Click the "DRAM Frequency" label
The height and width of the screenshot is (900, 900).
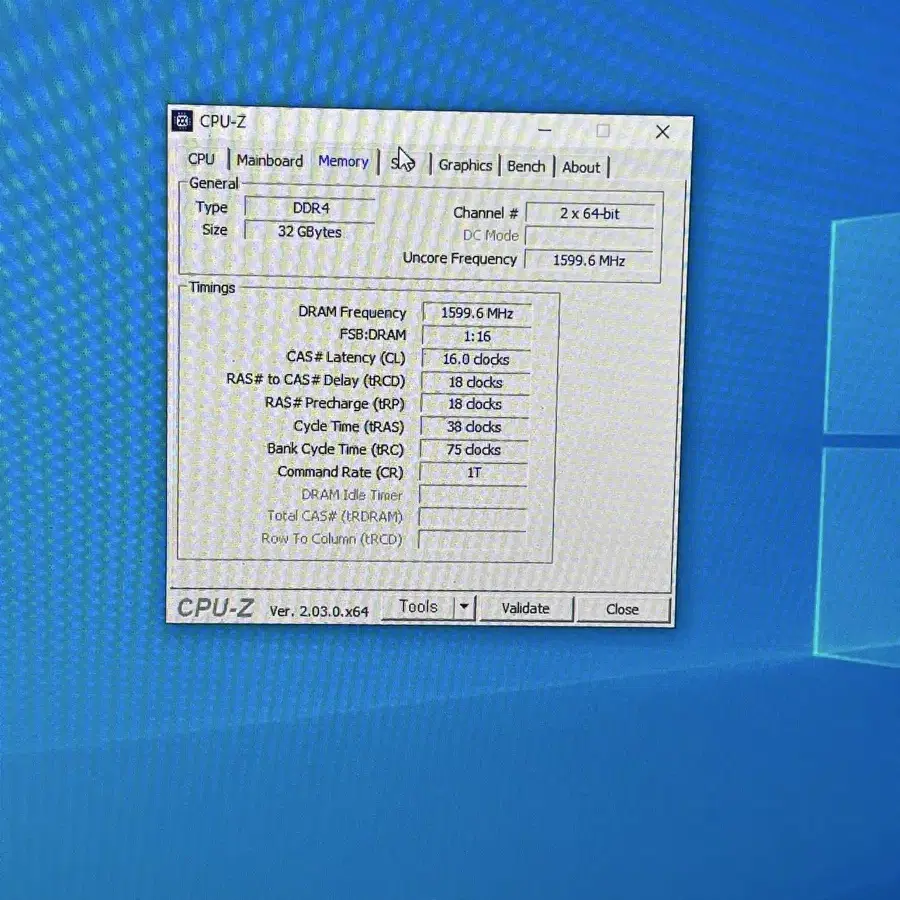(352, 312)
